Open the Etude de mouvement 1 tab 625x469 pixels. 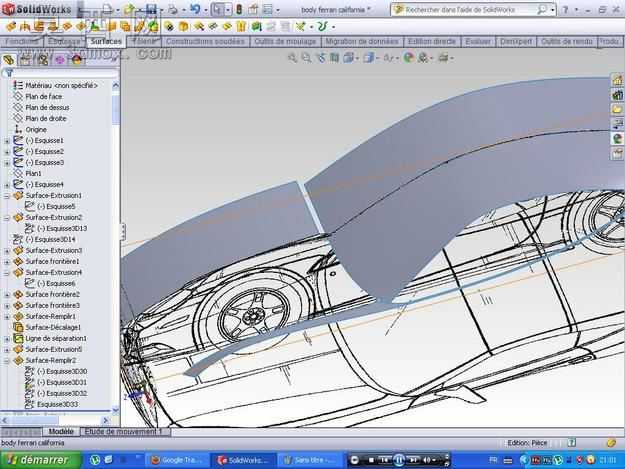point(123,432)
